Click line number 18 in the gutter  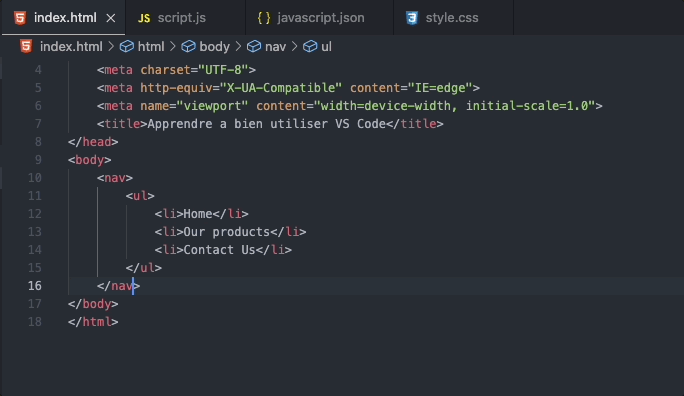click(x=35, y=322)
